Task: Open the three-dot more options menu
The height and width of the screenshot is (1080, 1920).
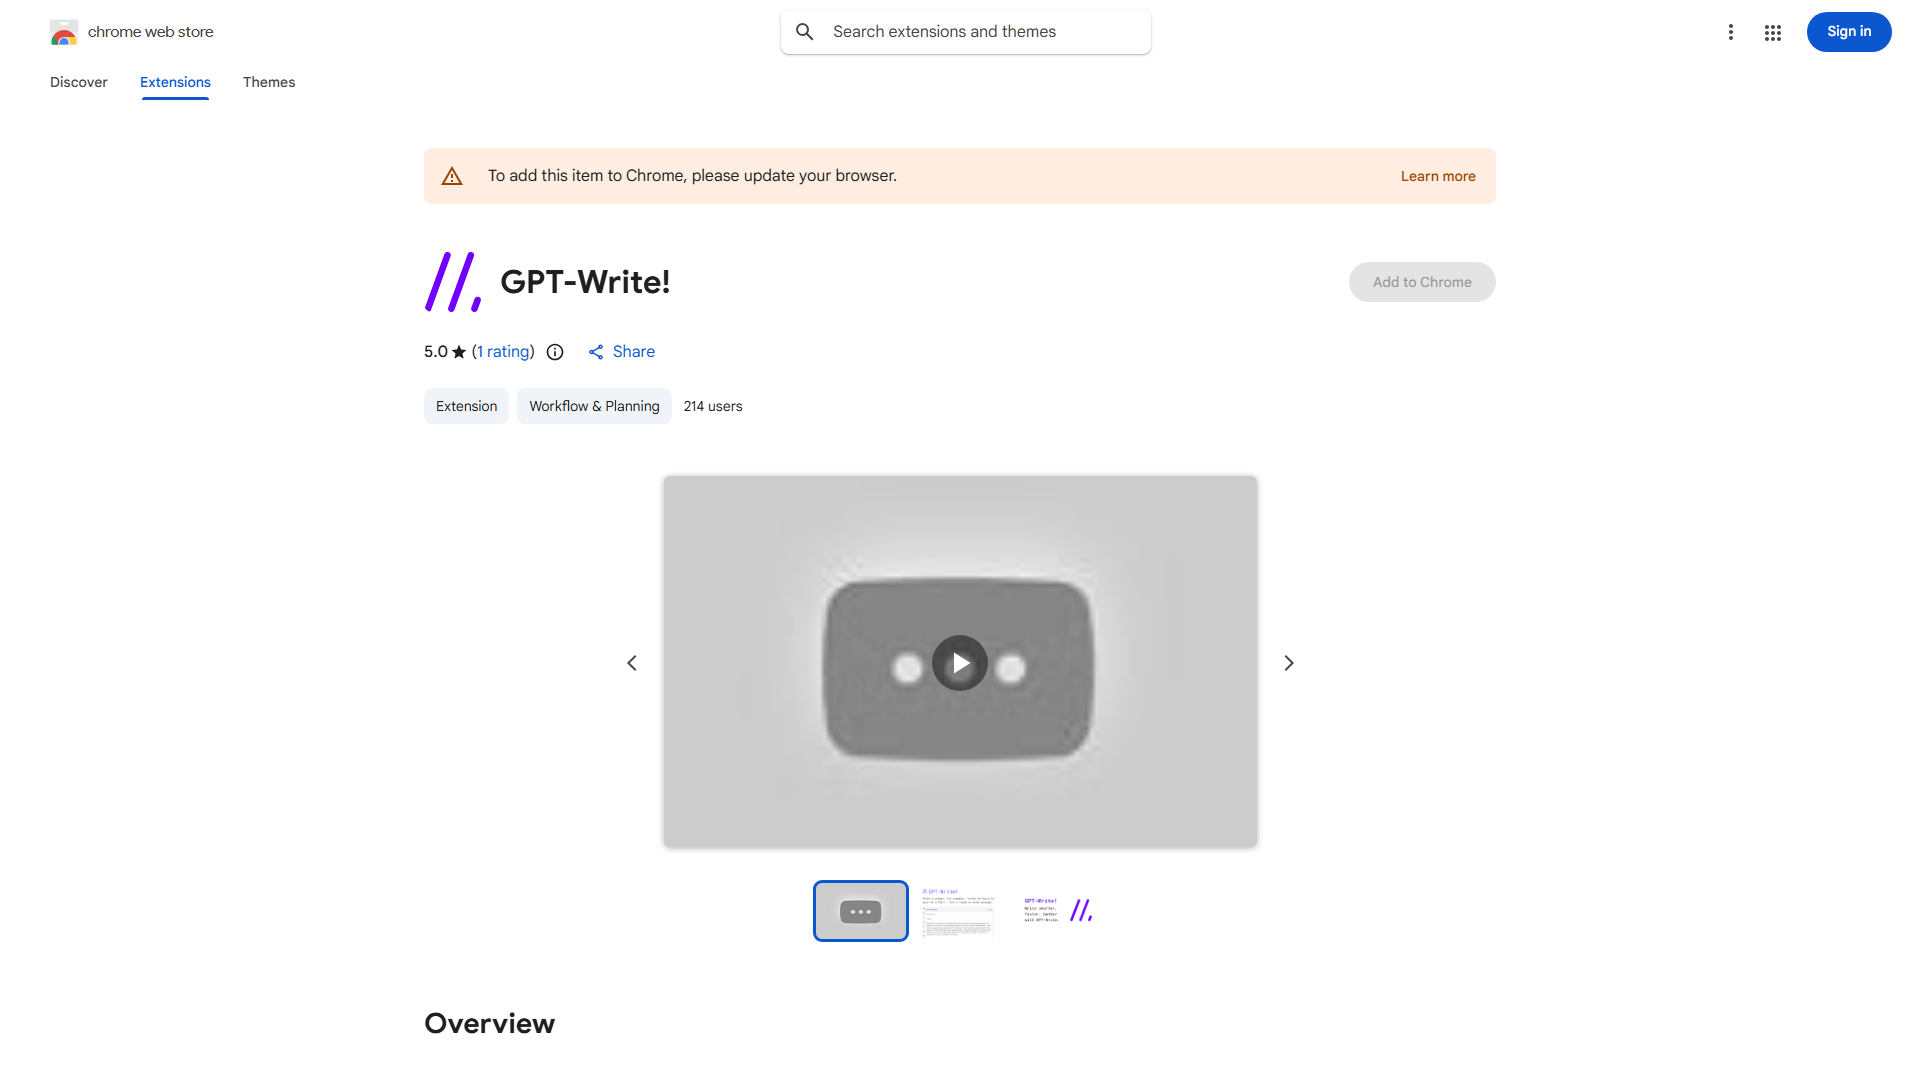Action: coord(1731,32)
